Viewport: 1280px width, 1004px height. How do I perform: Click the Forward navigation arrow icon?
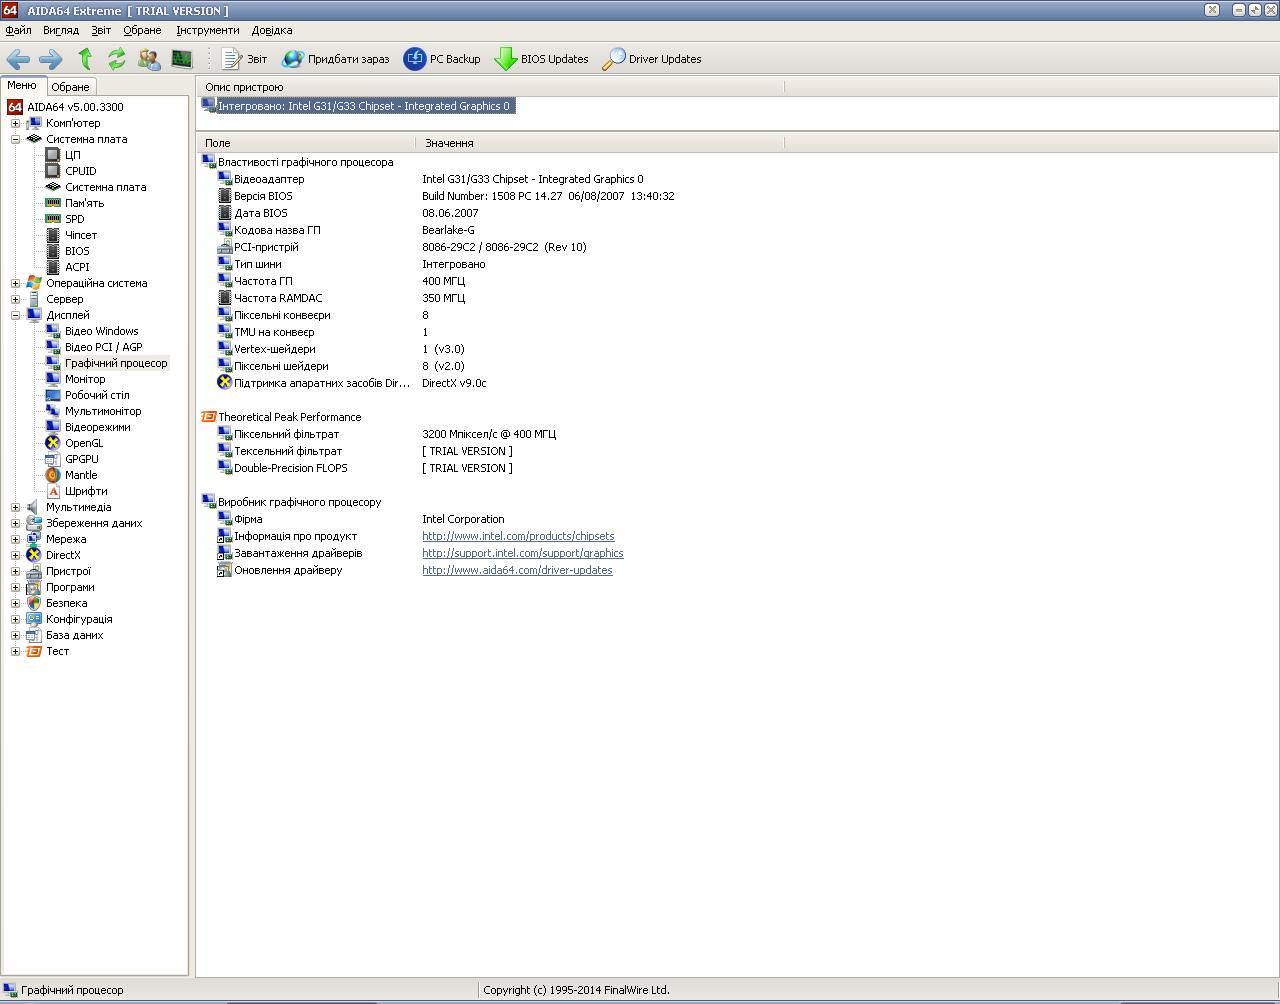(51, 59)
